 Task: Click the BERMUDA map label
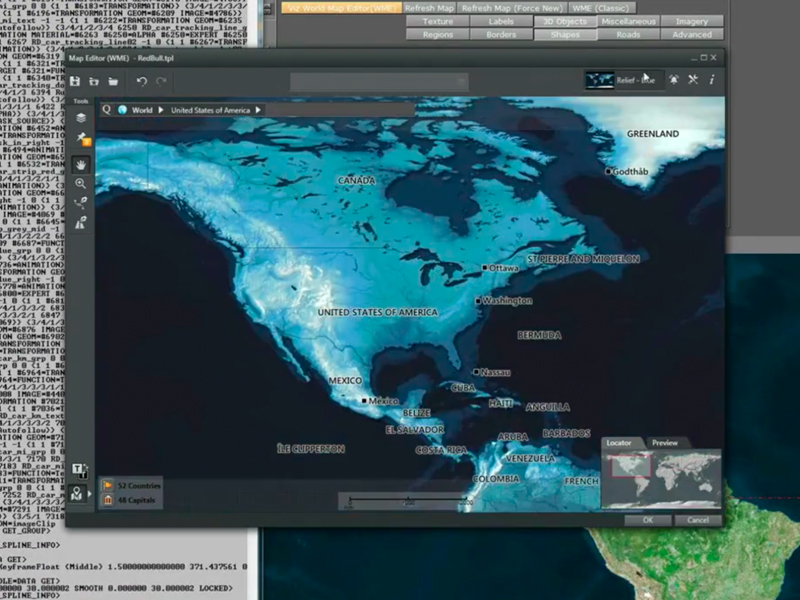coord(539,335)
